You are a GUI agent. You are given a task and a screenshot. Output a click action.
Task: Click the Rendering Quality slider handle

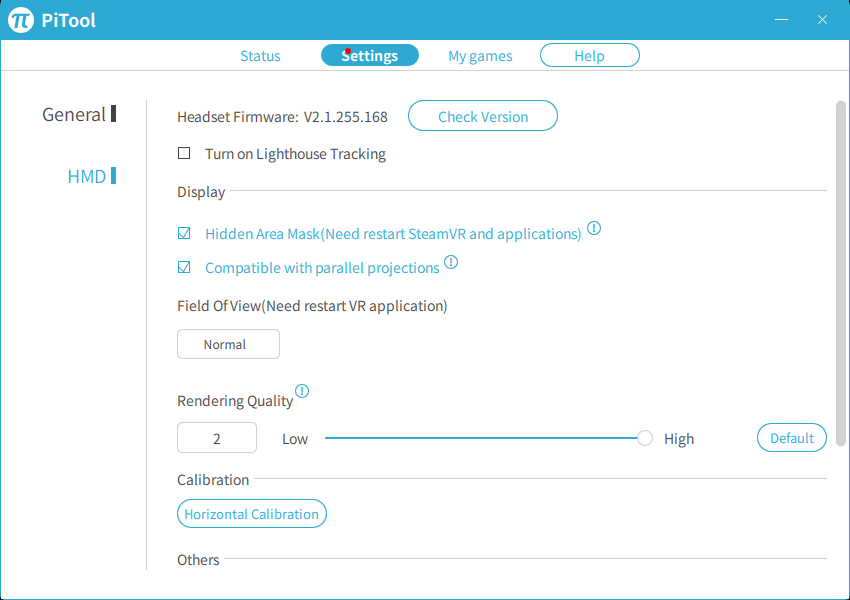point(645,438)
